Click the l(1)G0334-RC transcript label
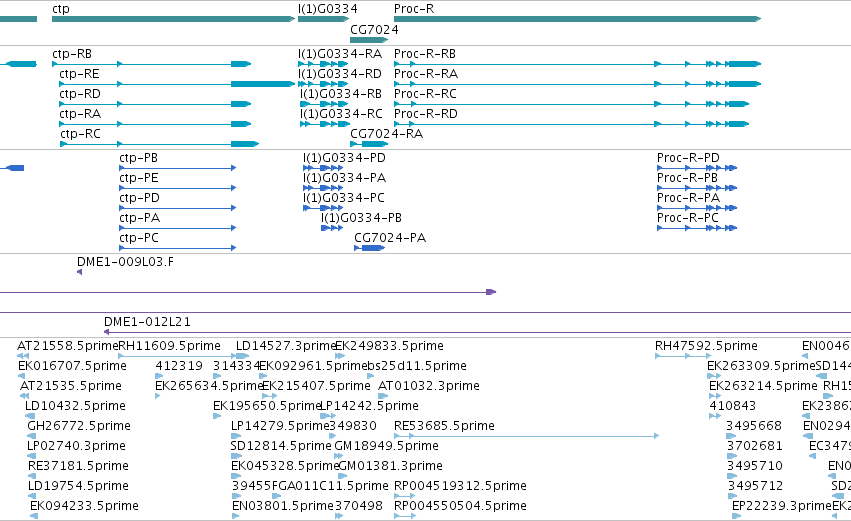851x521 pixels. [341, 114]
